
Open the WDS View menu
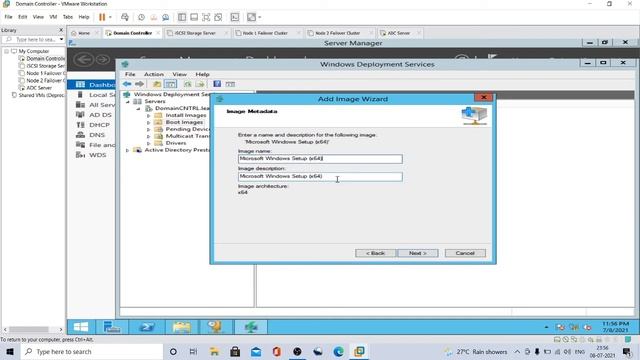pyautogui.click(x=179, y=74)
